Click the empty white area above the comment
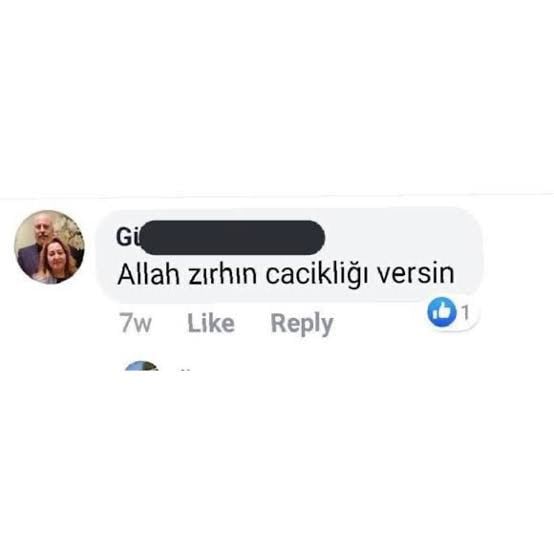Viewport: 554px width, 554px height. coord(277,97)
